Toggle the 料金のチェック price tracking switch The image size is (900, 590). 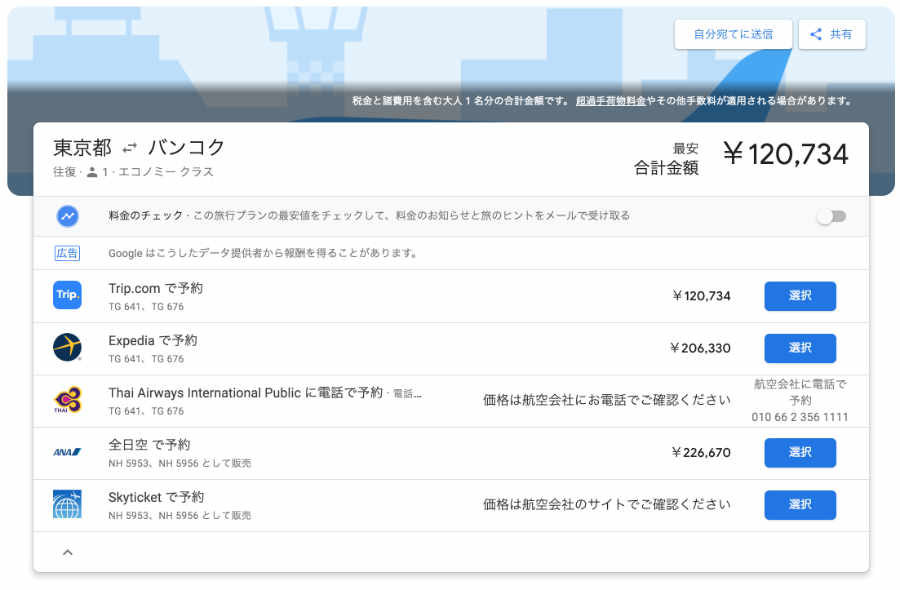[x=832, y=216]
